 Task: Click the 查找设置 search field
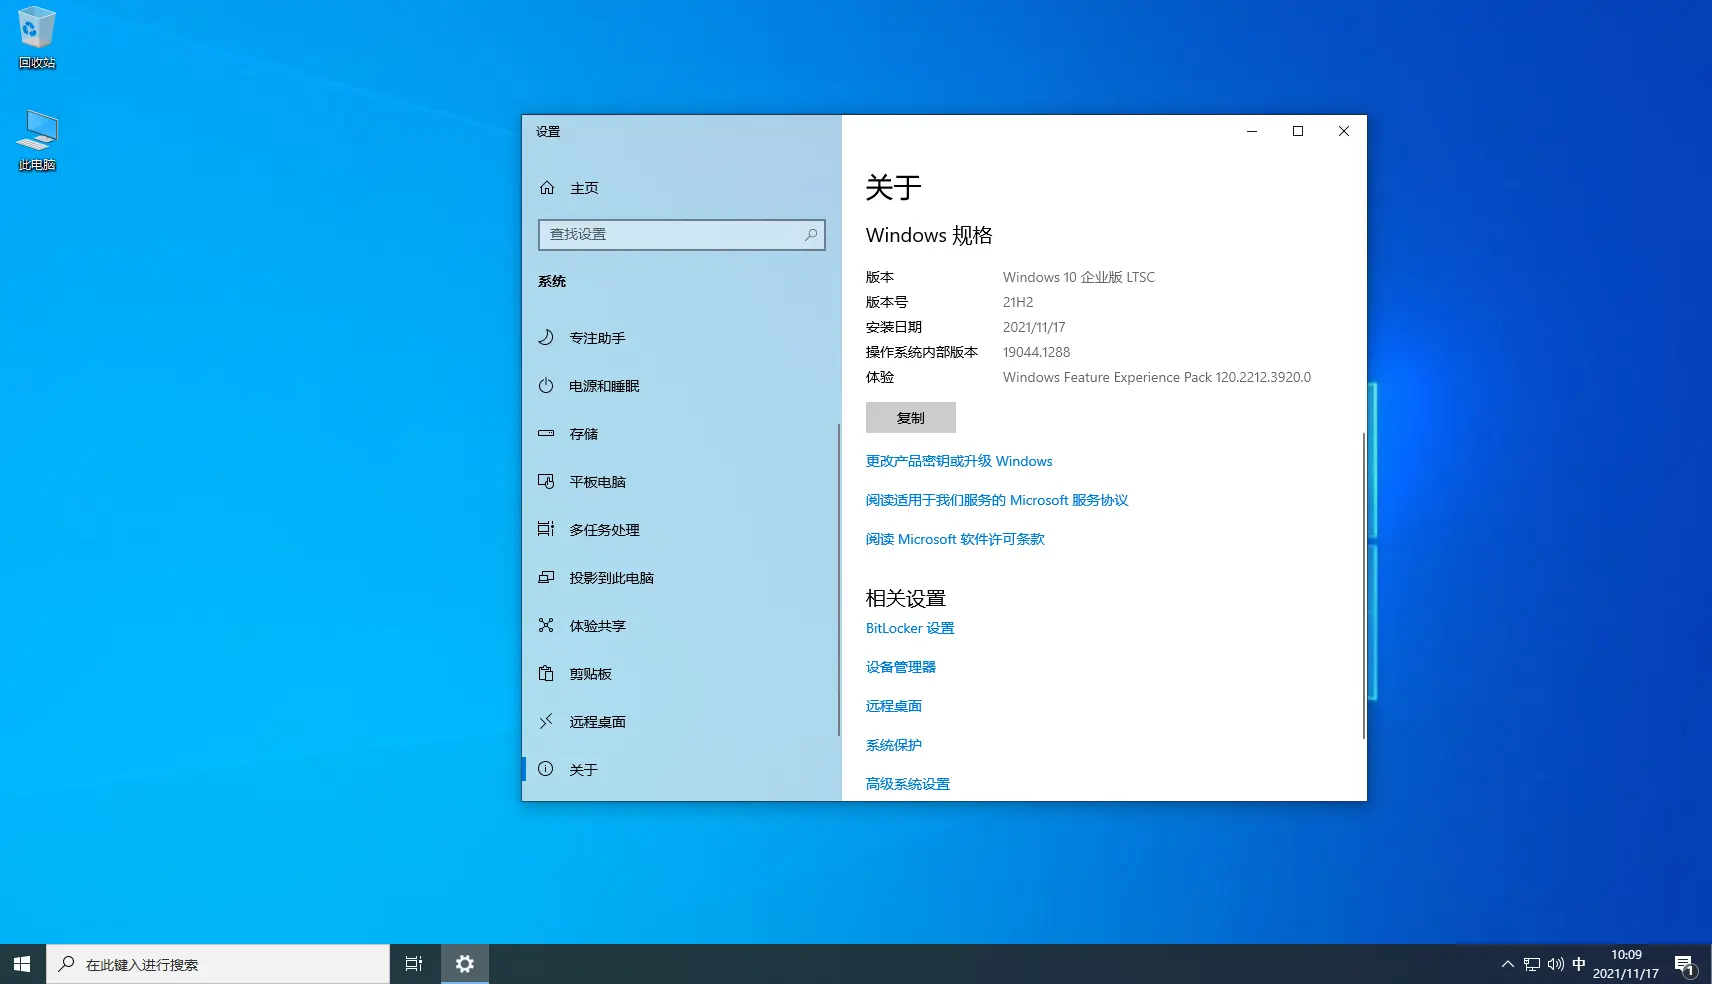point(682,235)
